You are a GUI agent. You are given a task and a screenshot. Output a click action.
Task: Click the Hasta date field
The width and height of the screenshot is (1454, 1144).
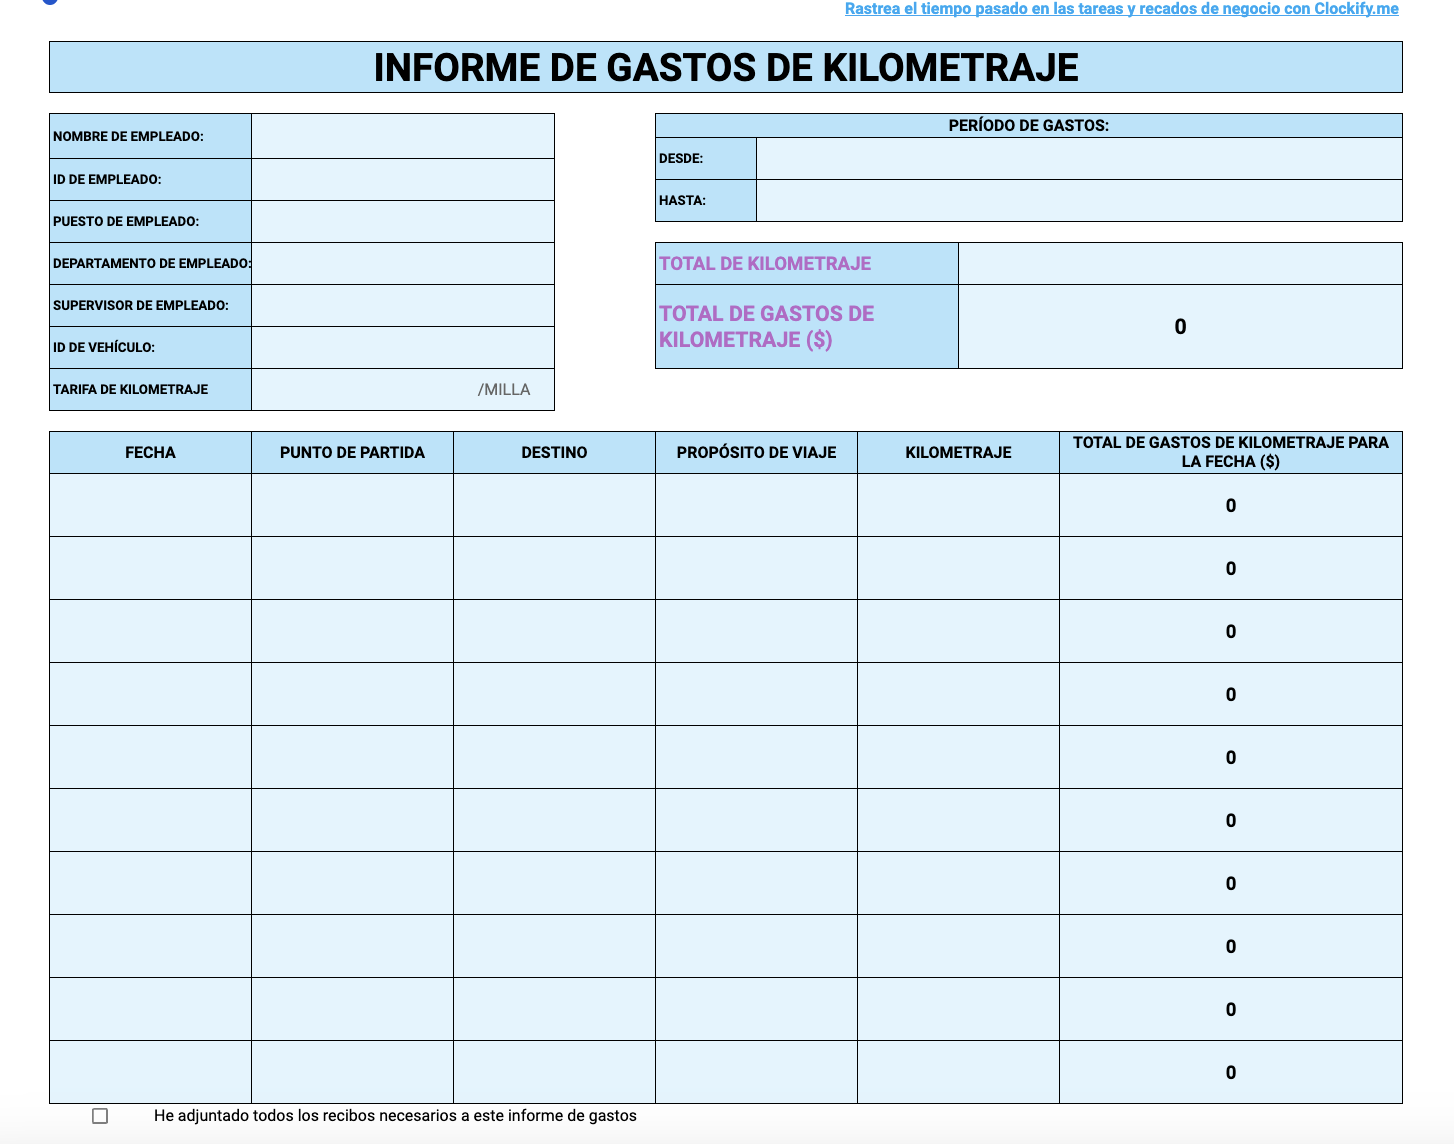click(1079, 200)
